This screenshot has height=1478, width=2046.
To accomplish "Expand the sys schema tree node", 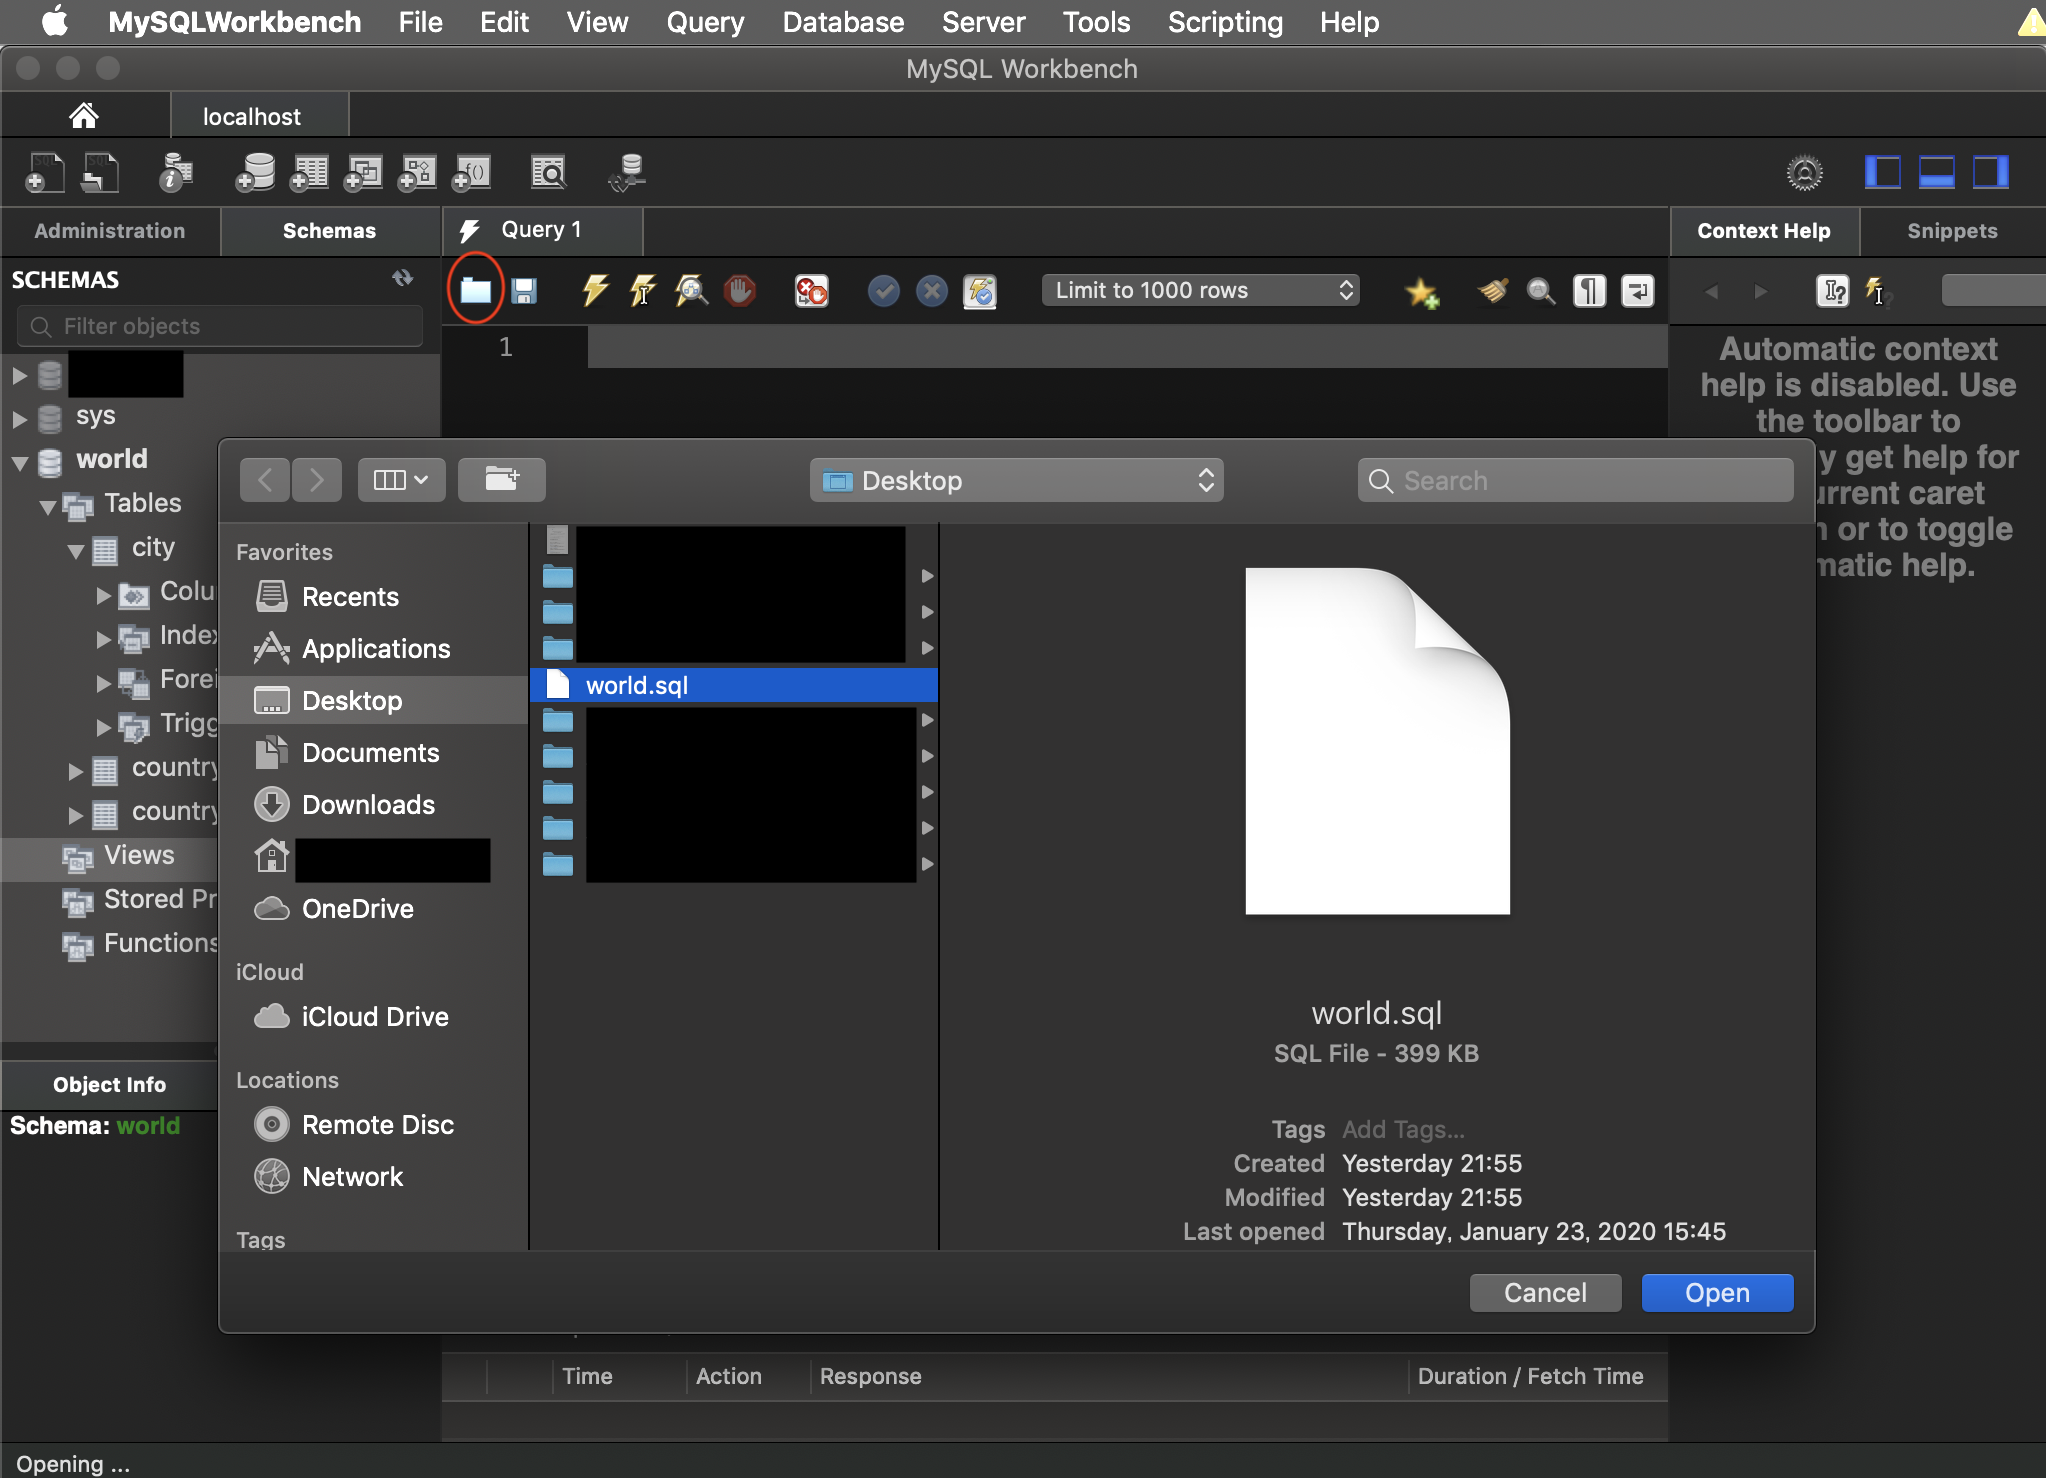I will click(x=19, y=418).
